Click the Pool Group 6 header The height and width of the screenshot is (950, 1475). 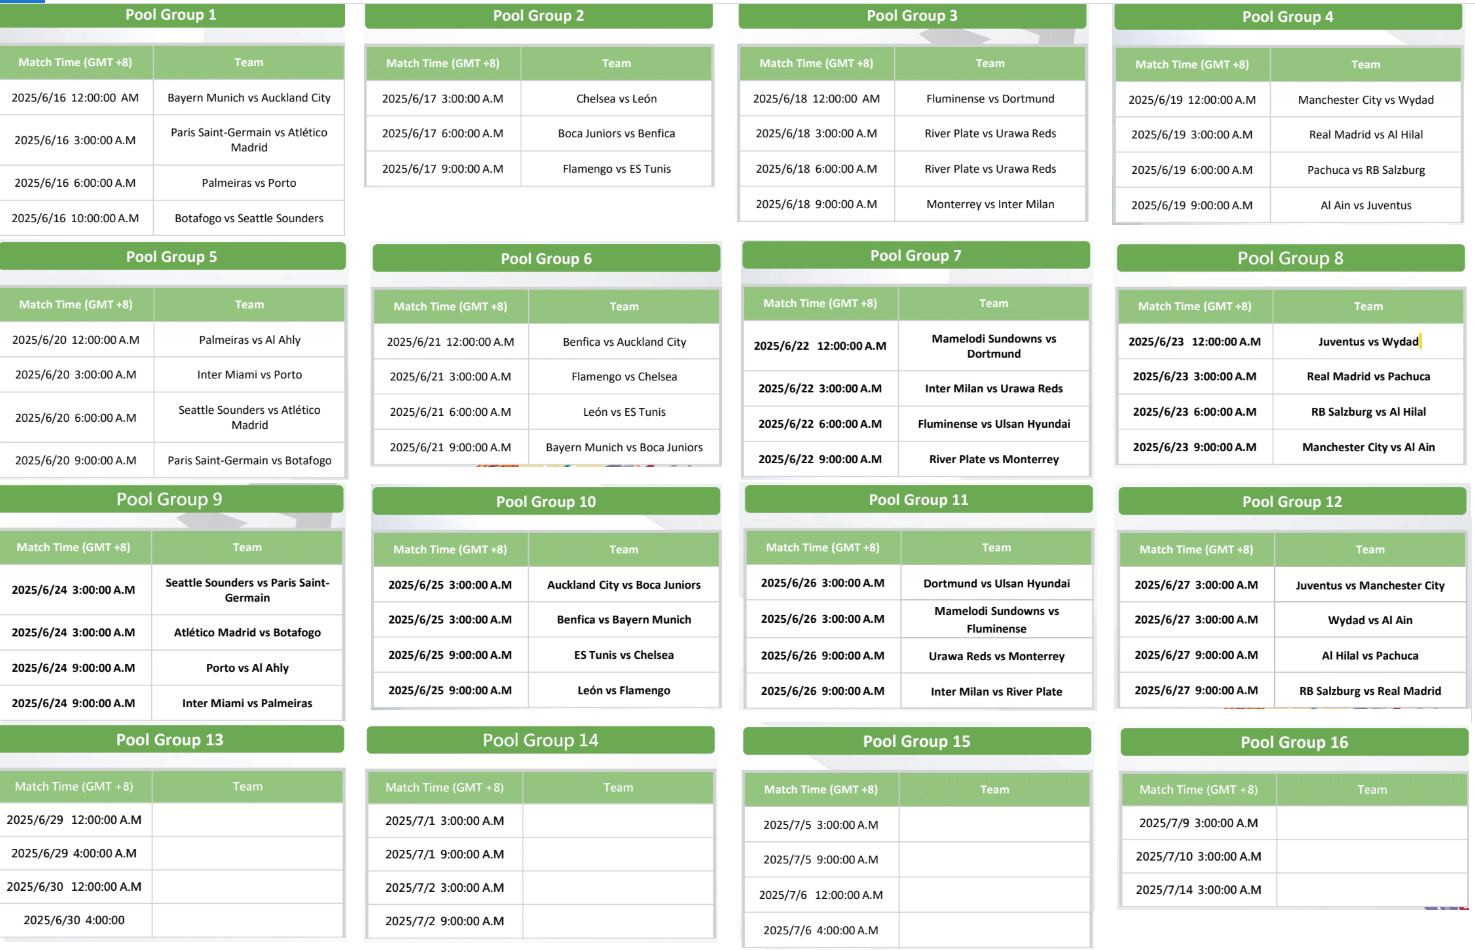[x=546, y=259]
